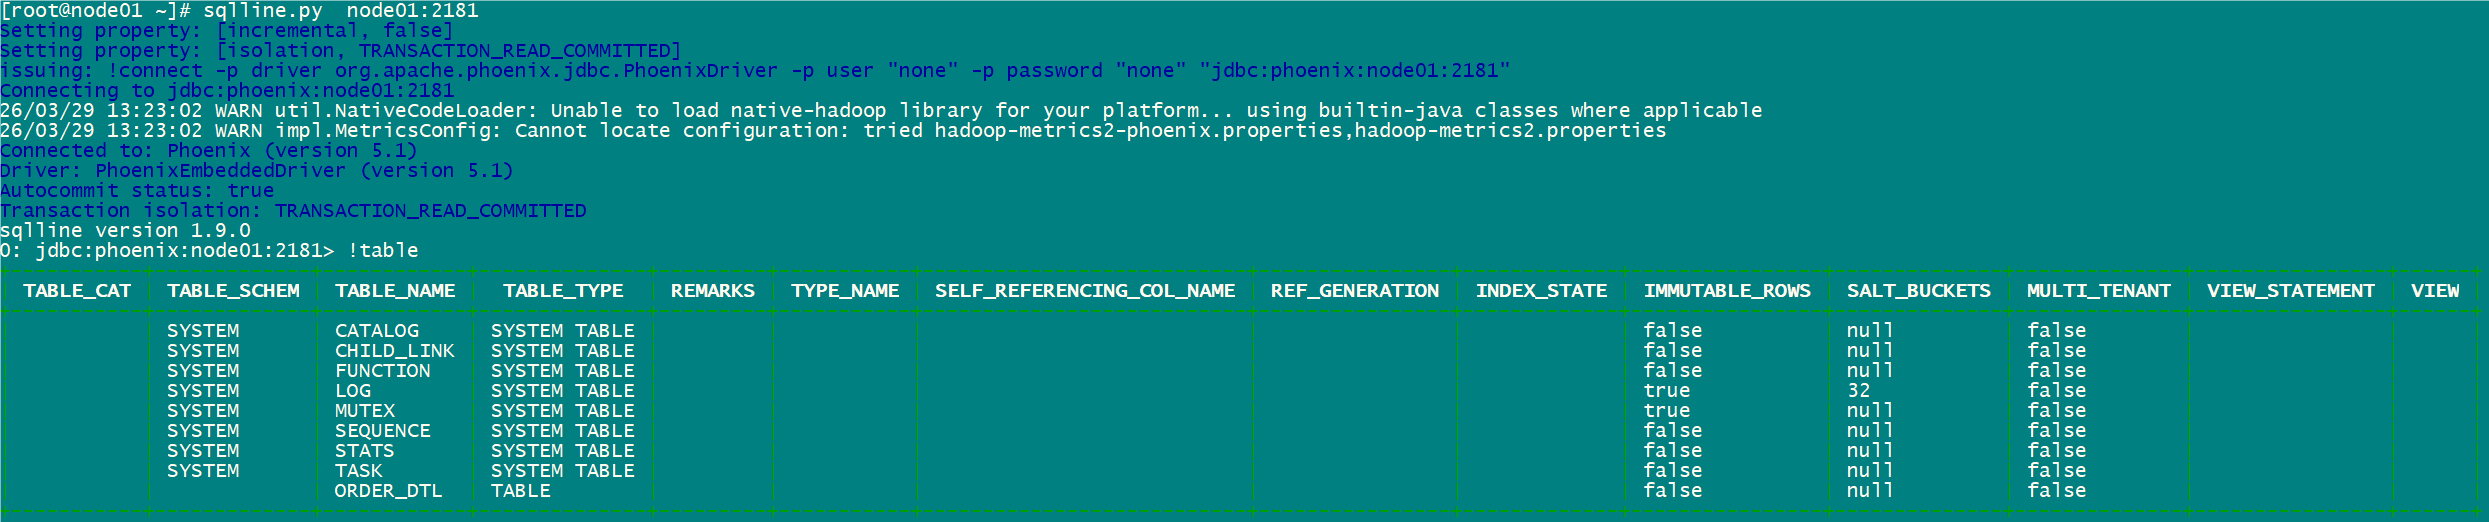Select the ORDER_DTL table name
The height and width of the screenshot is (522, 2489).
click(x=388, y=491)
